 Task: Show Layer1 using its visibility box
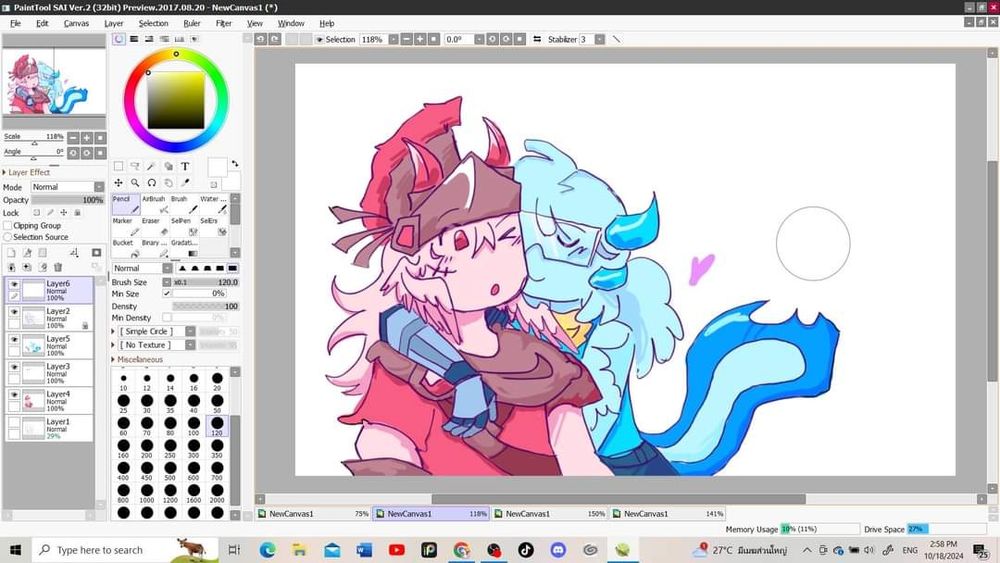click(x=14, y=423)
